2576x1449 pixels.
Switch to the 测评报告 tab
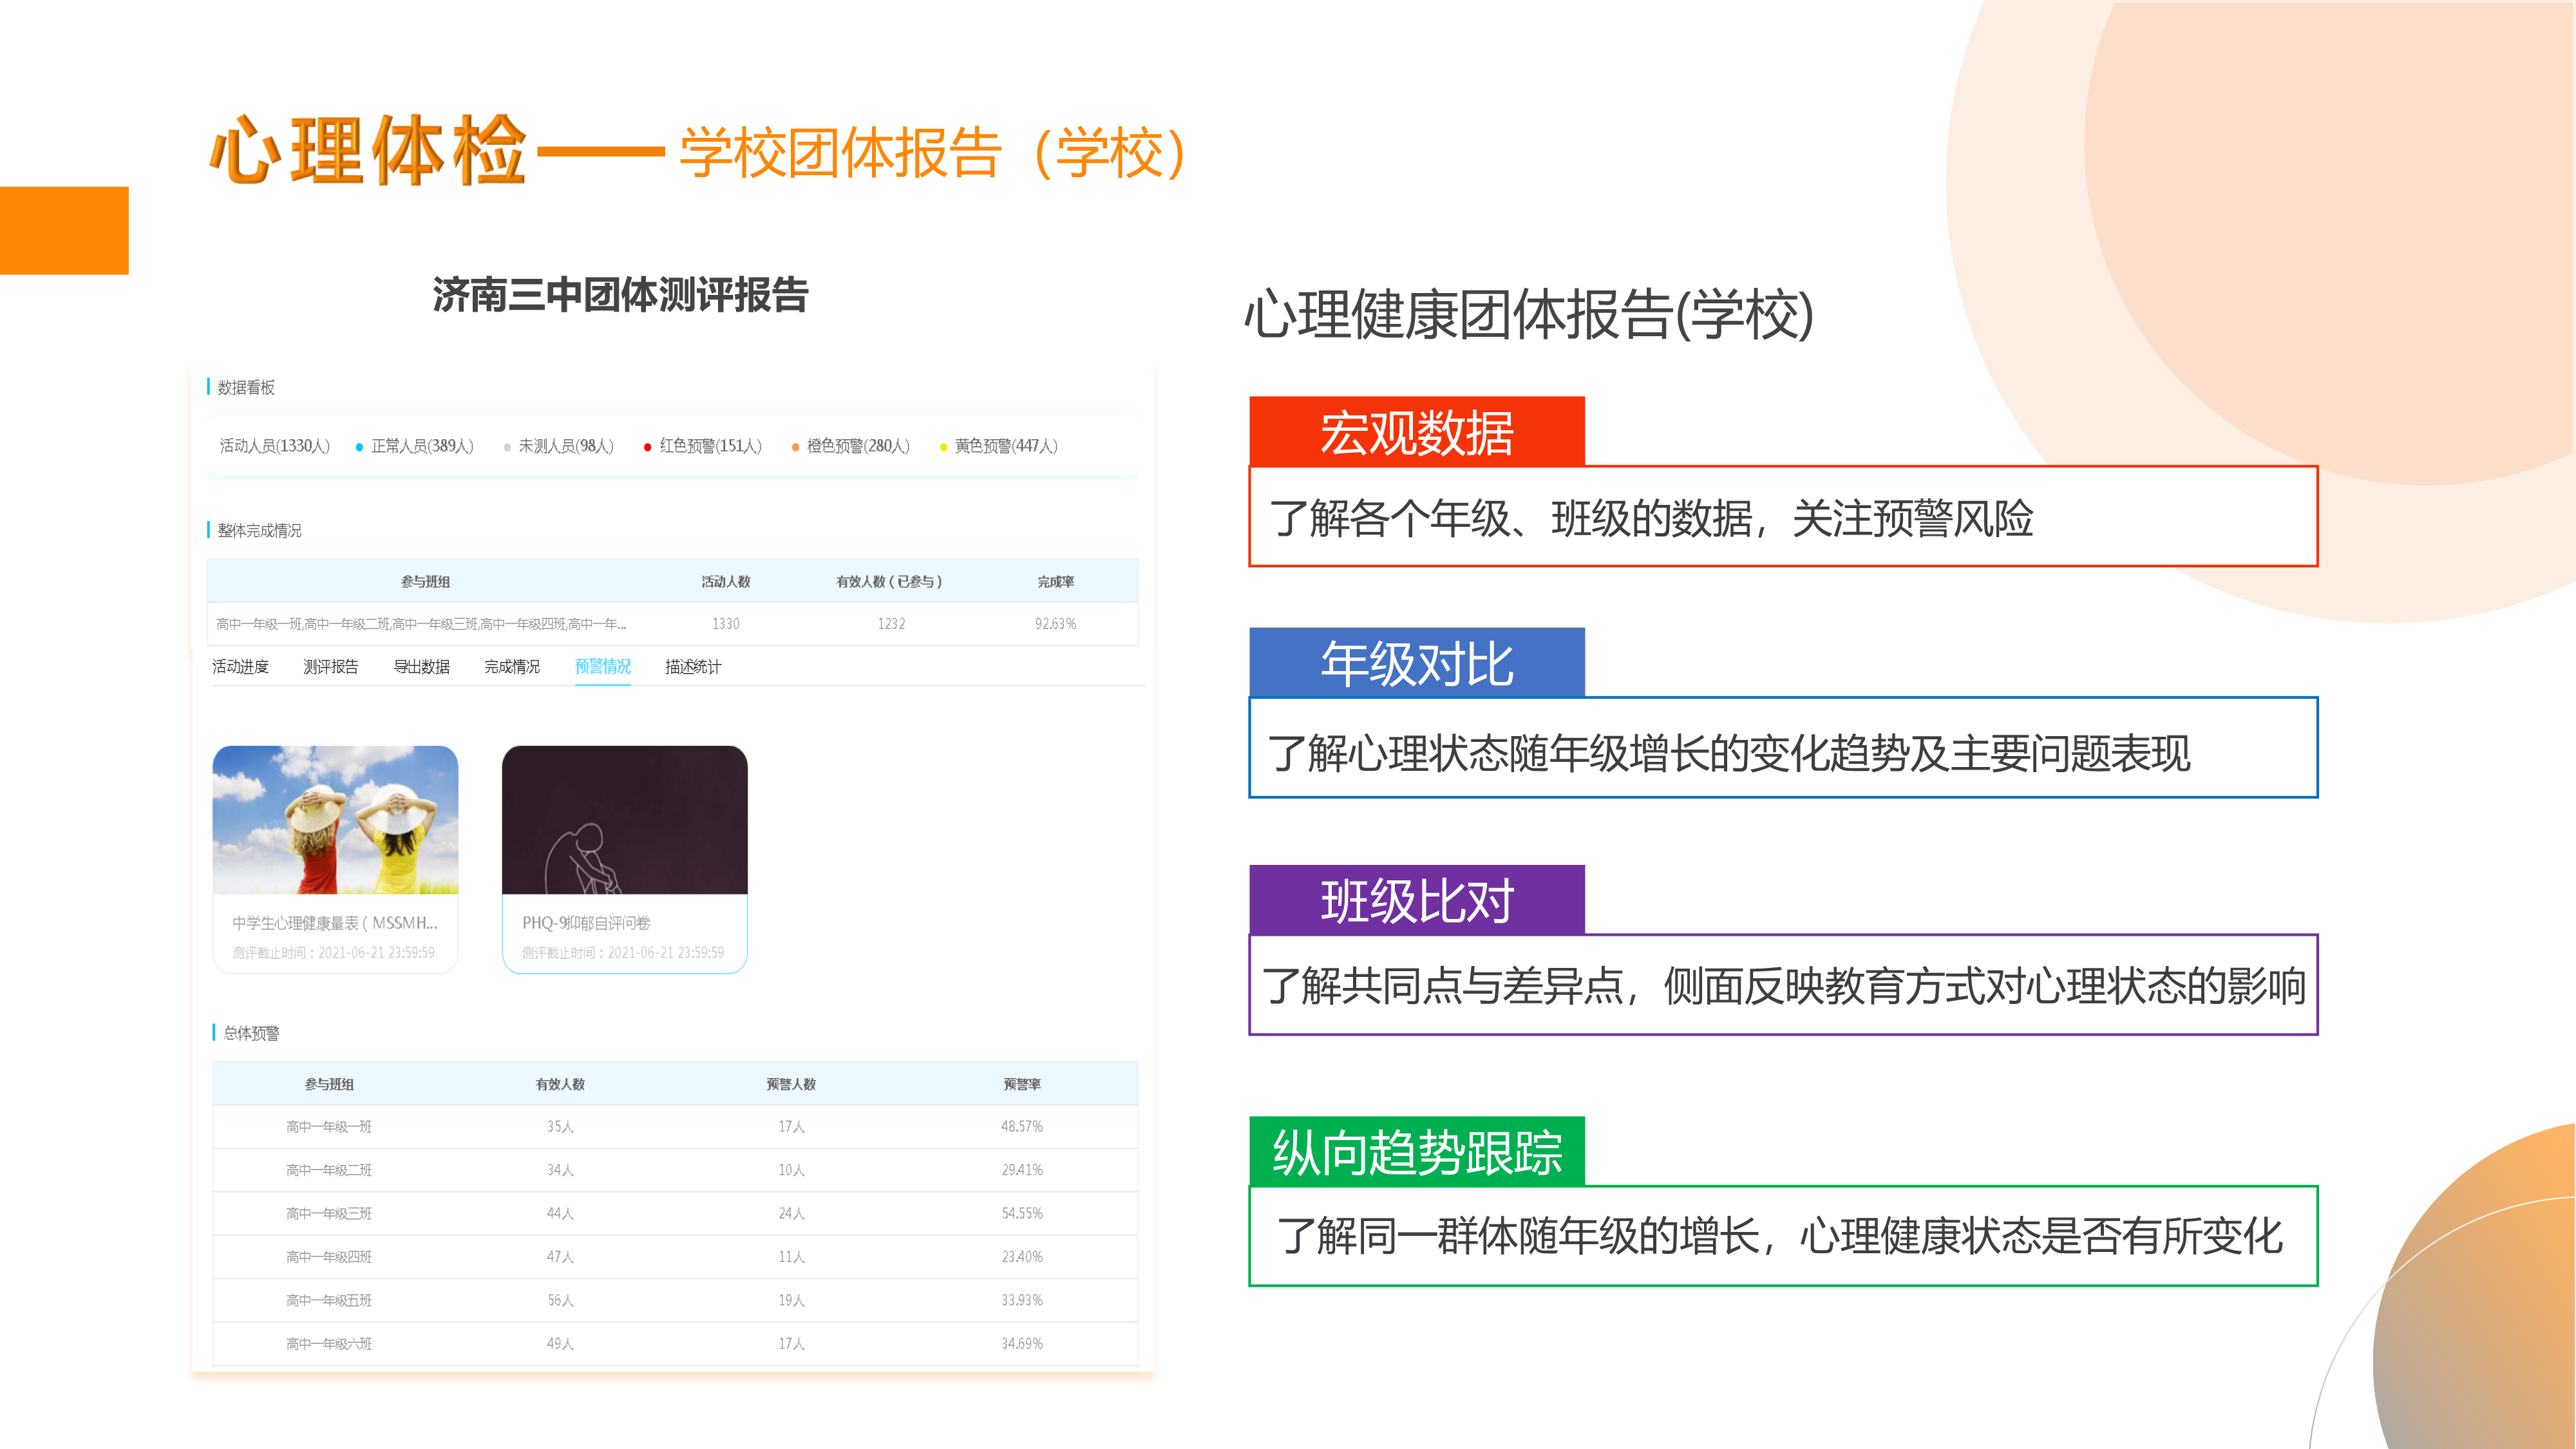331,667
